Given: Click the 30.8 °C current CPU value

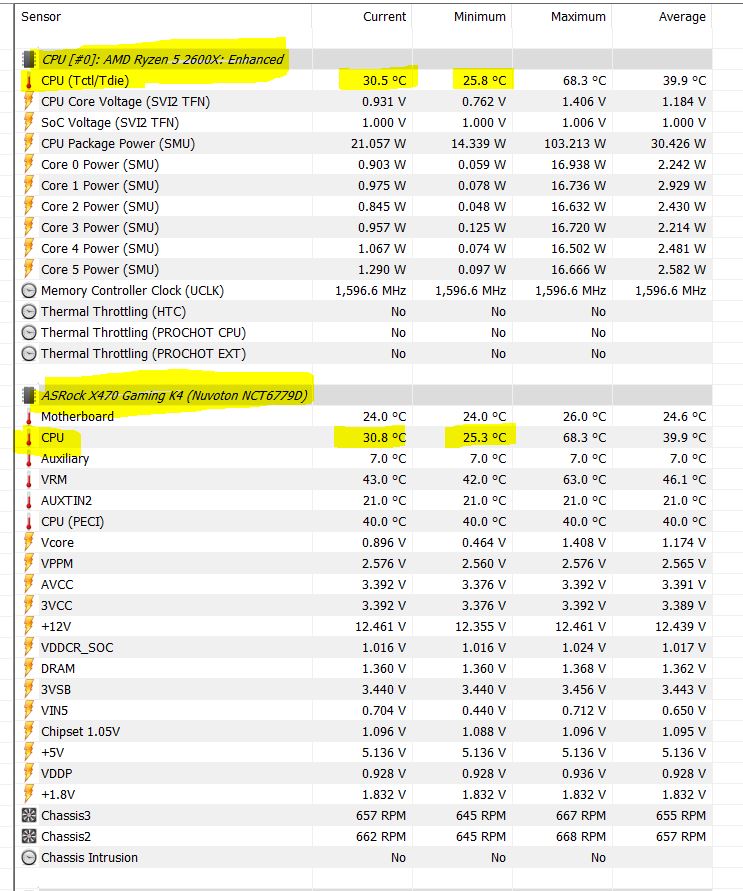Looking at the screenshot, I should click(x=385, y=438).
